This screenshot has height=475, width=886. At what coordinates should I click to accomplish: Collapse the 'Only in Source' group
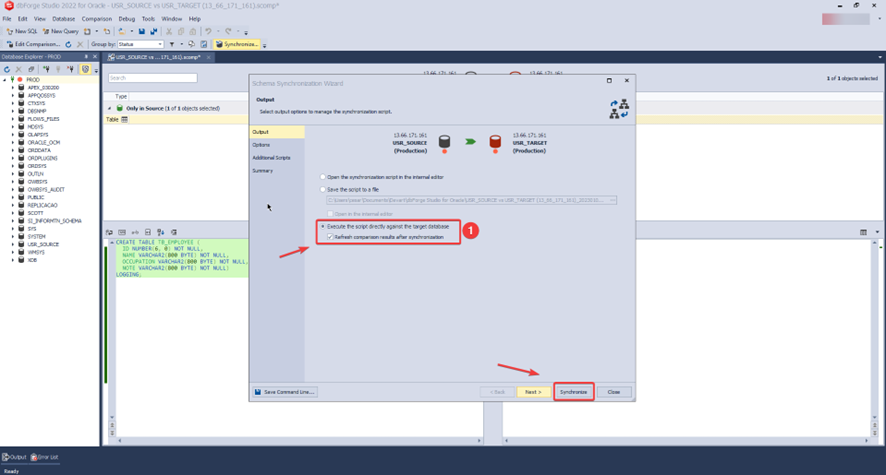[x=110, y=108]
